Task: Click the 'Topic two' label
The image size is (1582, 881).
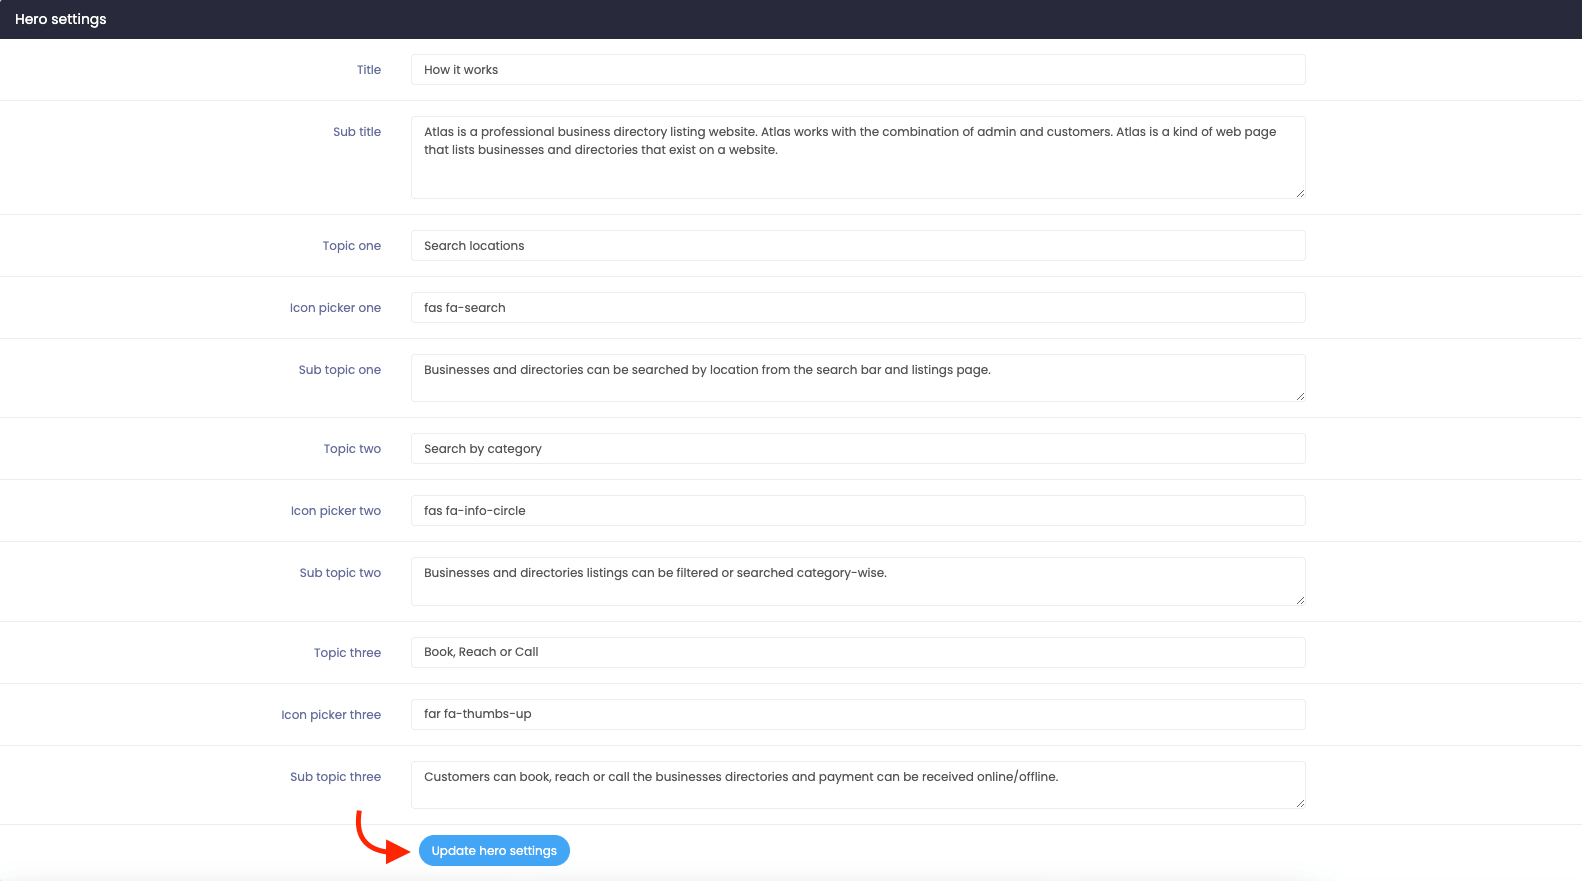Action: pos(352,449)
